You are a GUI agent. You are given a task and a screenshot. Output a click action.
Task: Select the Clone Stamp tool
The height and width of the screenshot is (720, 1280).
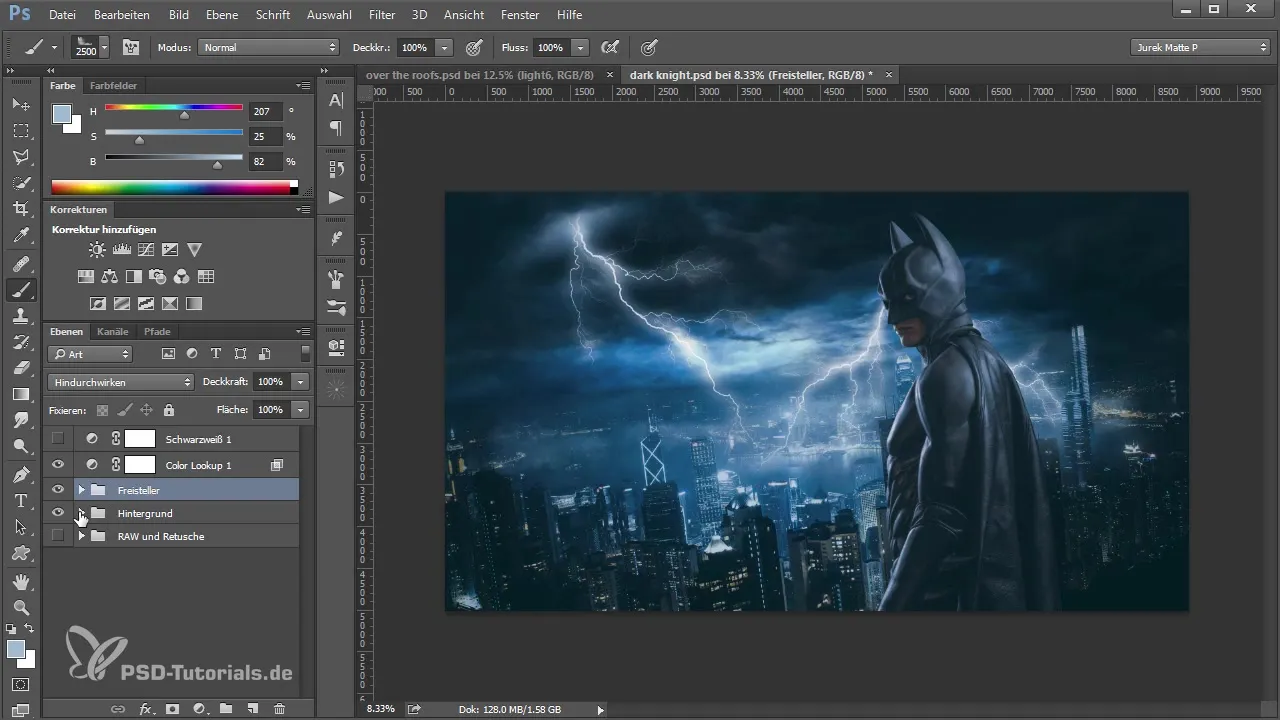coord(20,316)
